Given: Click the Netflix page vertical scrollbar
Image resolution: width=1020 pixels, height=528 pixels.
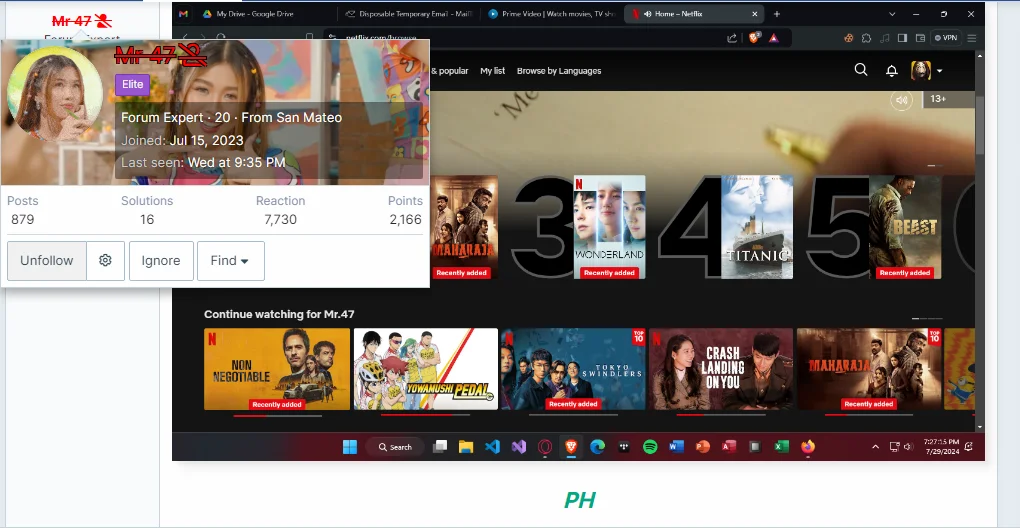Looking at the screenshot, I should click(x=980, y=124).
